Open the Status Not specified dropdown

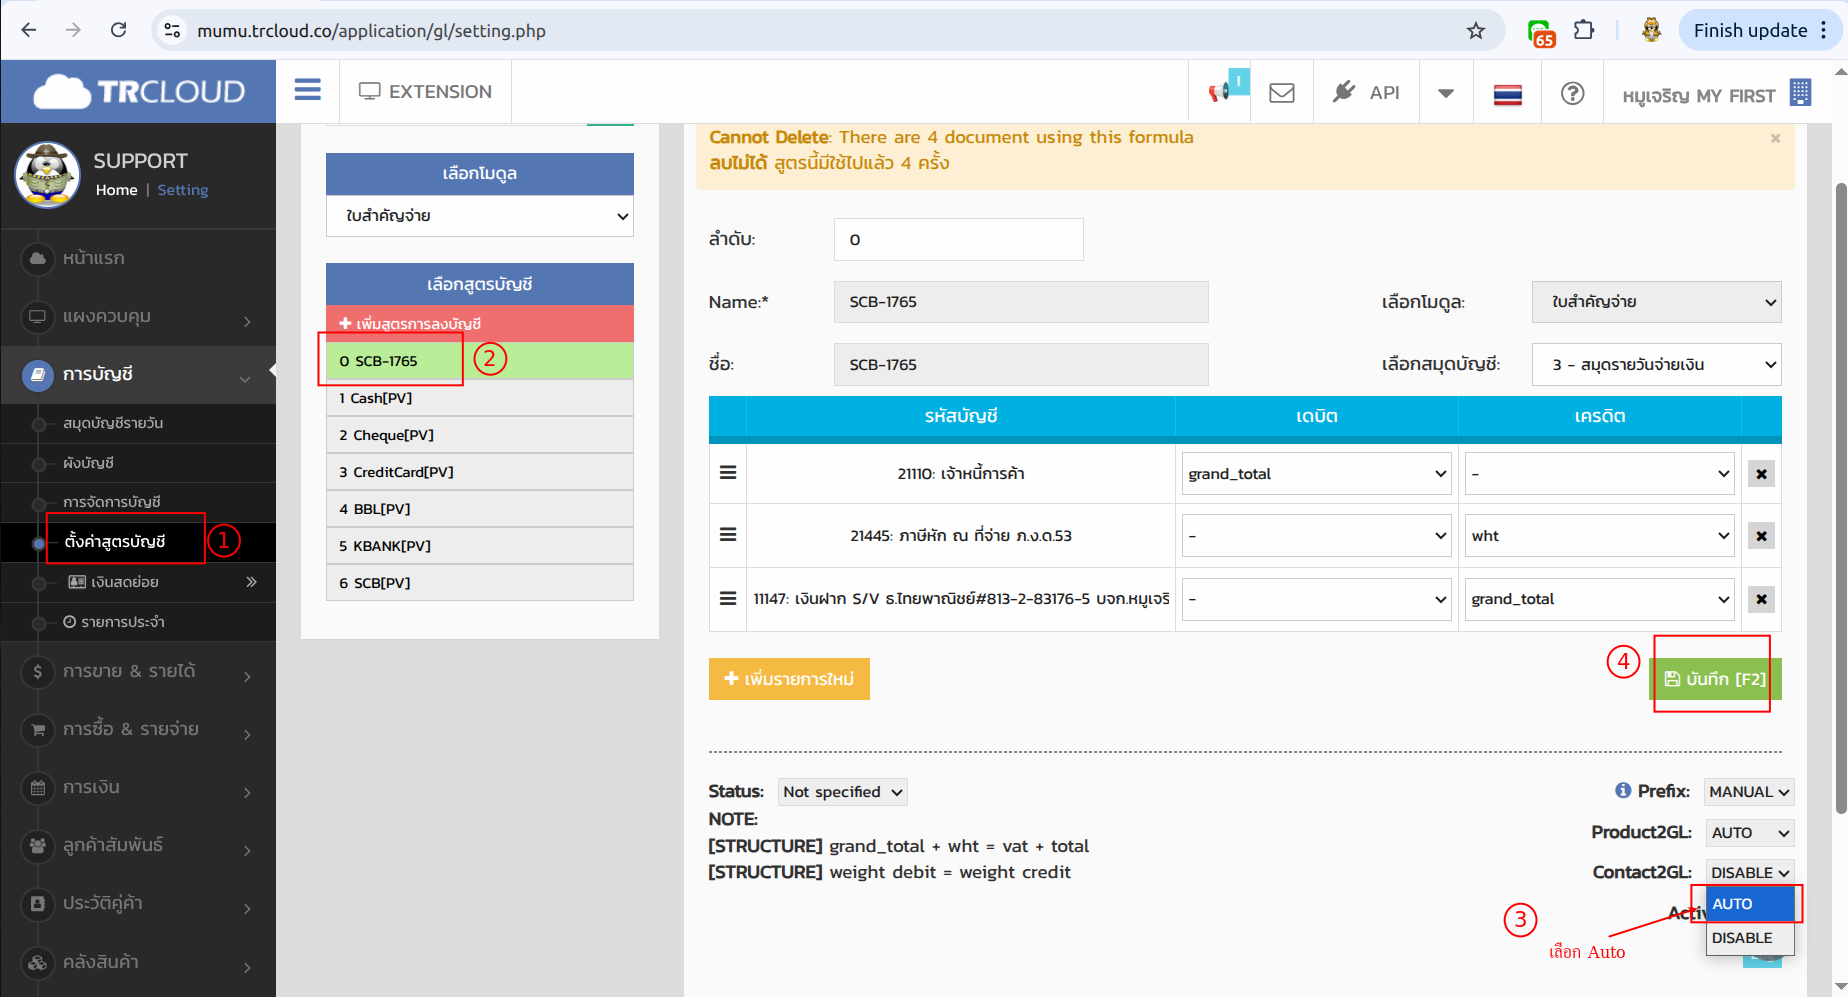pyautogui.click(x=843, y=792)
